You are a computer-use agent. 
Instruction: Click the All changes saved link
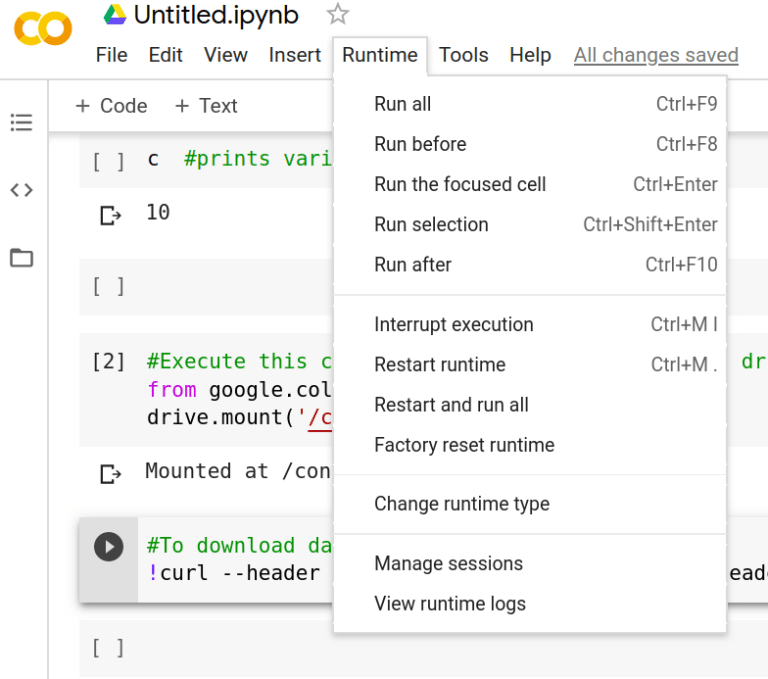pos(656,55)
